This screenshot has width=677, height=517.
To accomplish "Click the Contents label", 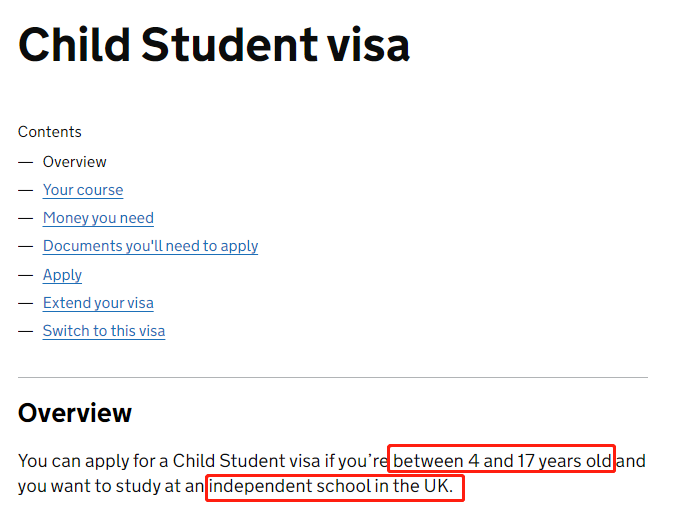I will tap(50, 132).
